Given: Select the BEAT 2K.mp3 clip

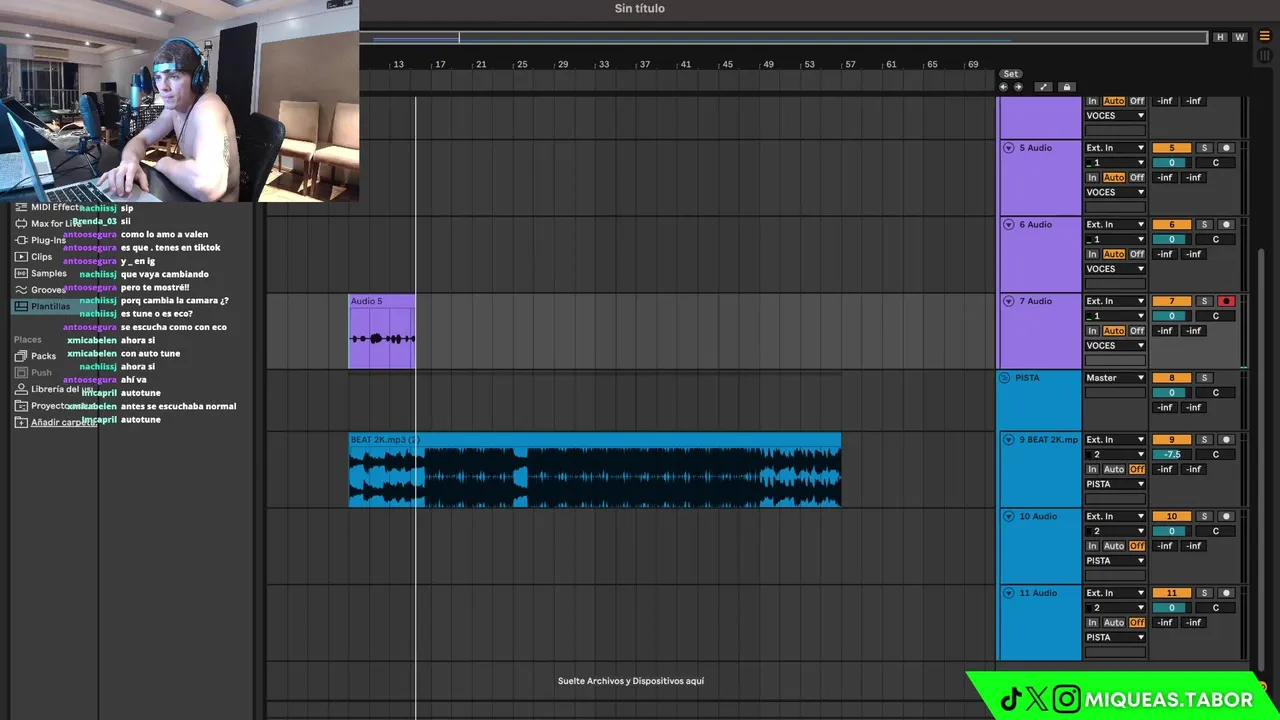Looking at the screenshot, I should click(x=595, y=470).
